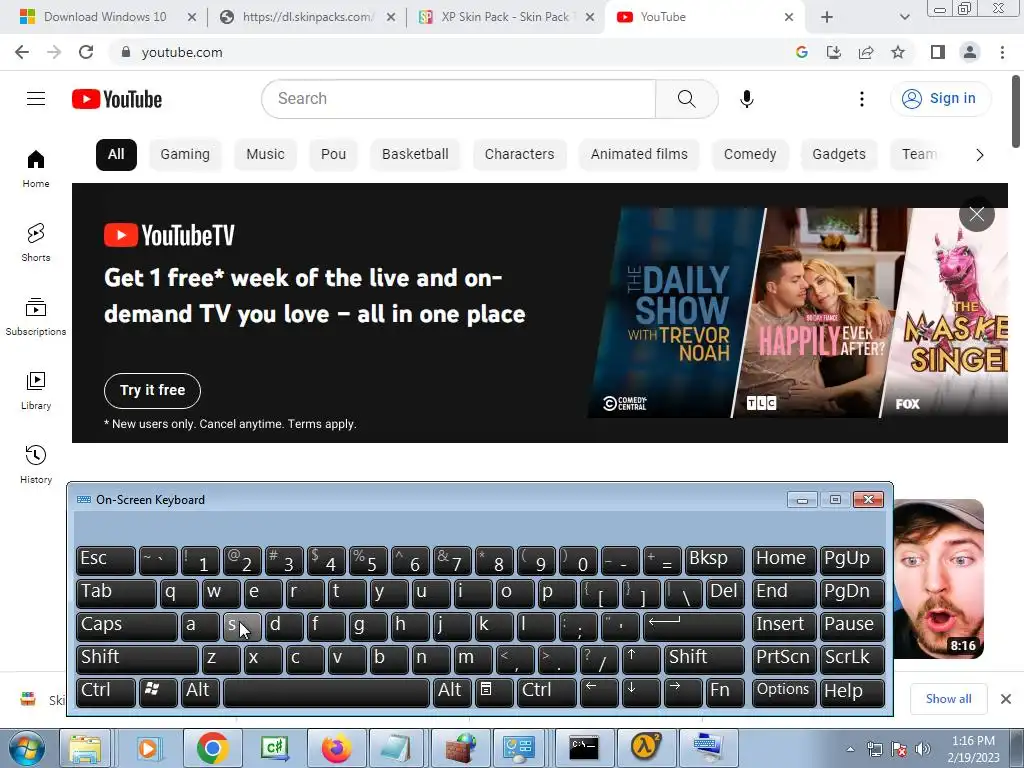Viewport: 1024px width, 768px height.
Task: Click the context menu key on keyboard
Action: pyautogui.click(x=493, y=692)
